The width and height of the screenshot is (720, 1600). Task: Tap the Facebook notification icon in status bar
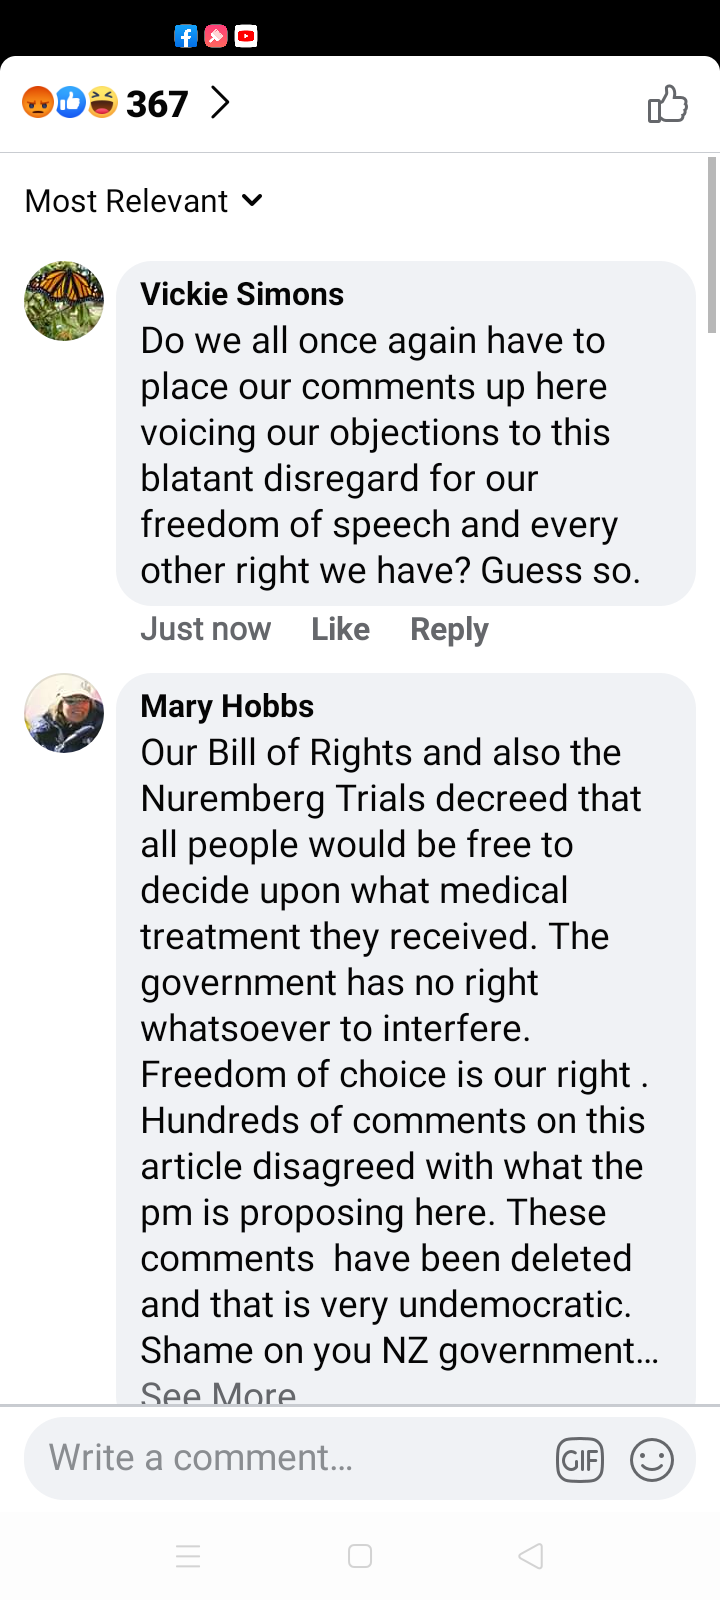[x=186, y=37]
